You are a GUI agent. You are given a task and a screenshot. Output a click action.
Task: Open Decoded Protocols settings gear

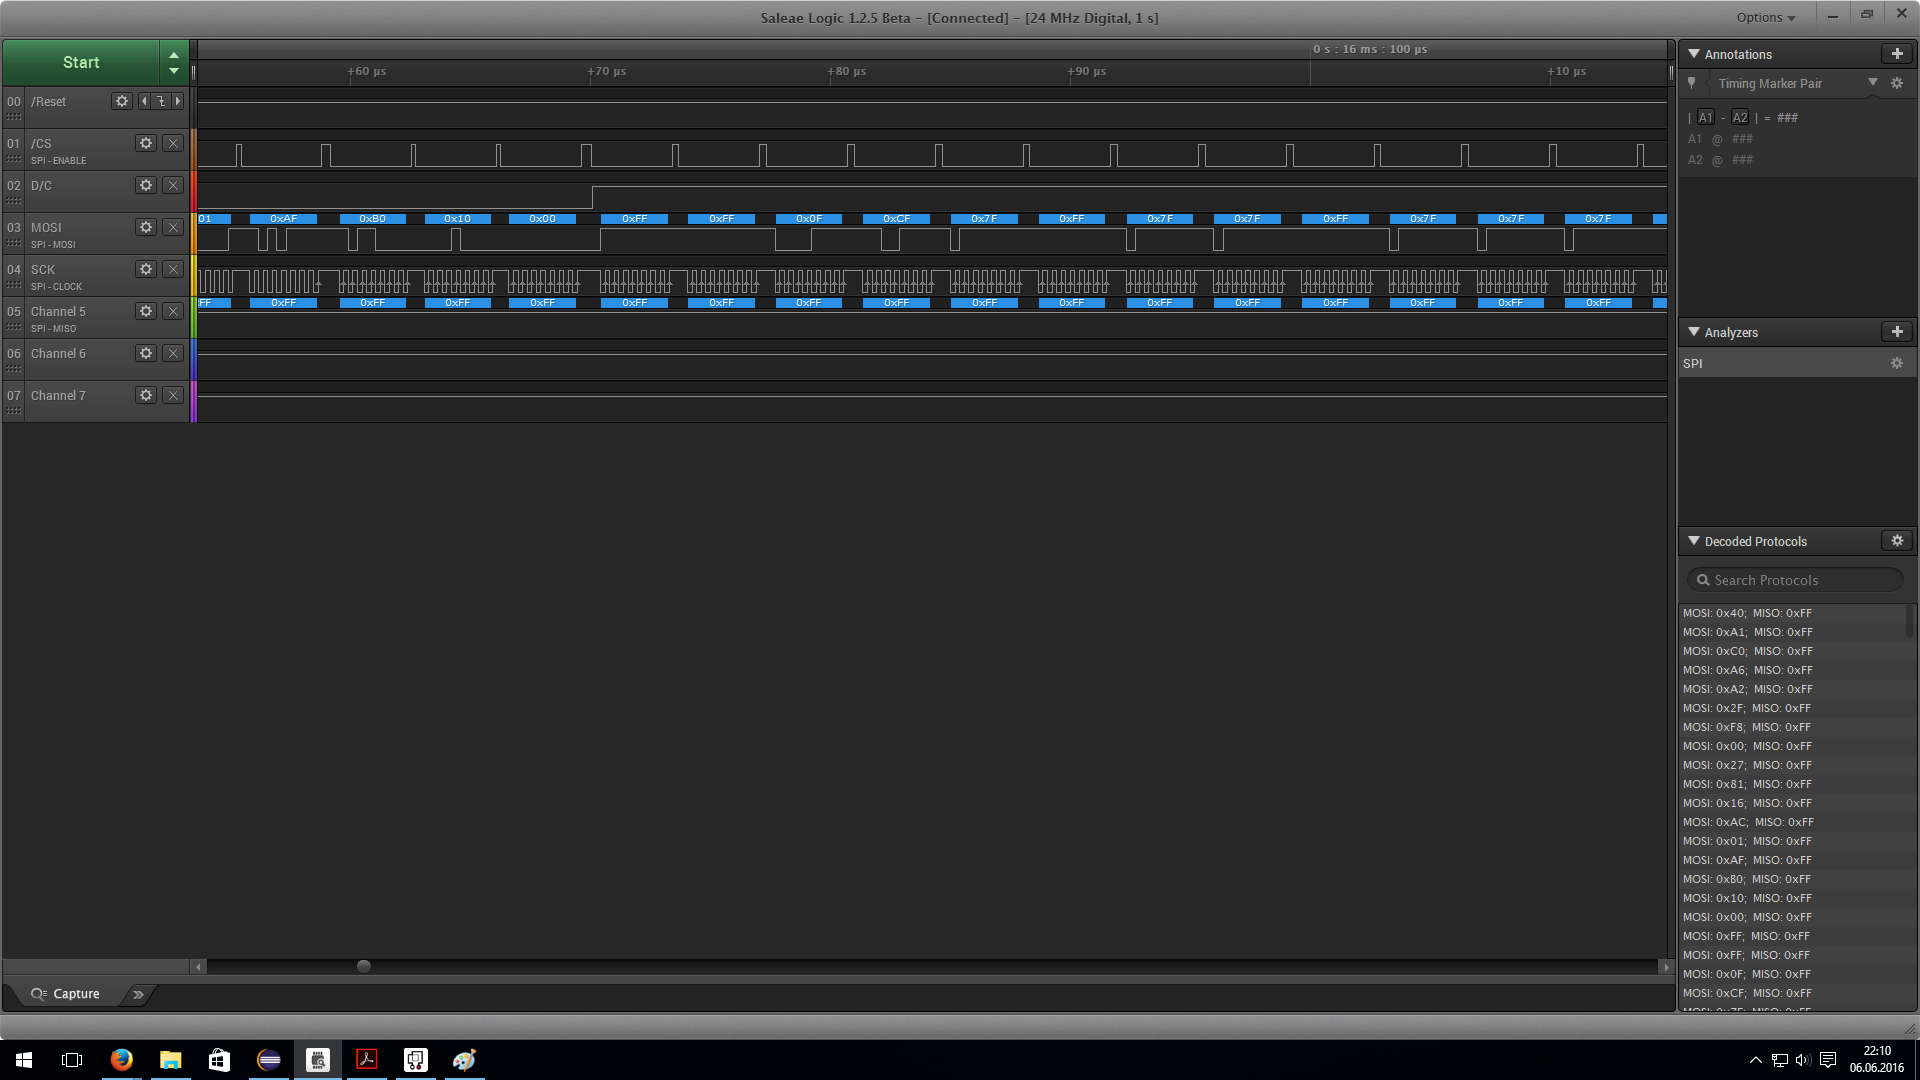click(1896, 541)
